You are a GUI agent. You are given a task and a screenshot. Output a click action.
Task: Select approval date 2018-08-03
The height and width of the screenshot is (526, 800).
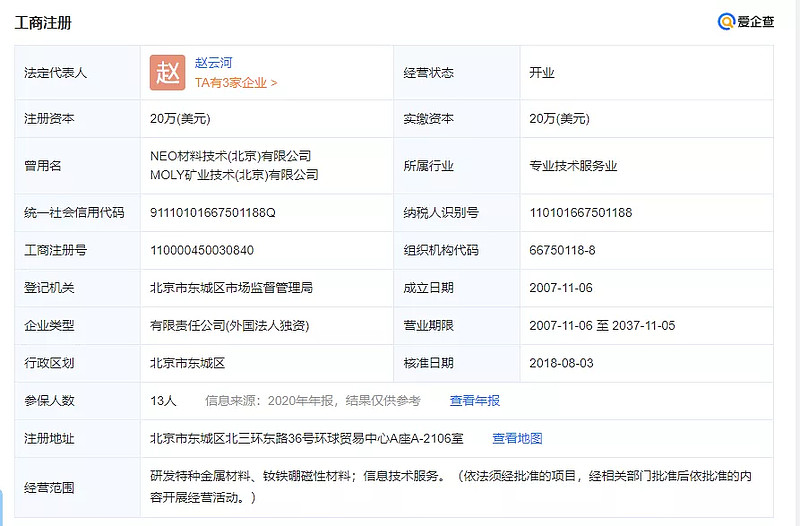561,363
